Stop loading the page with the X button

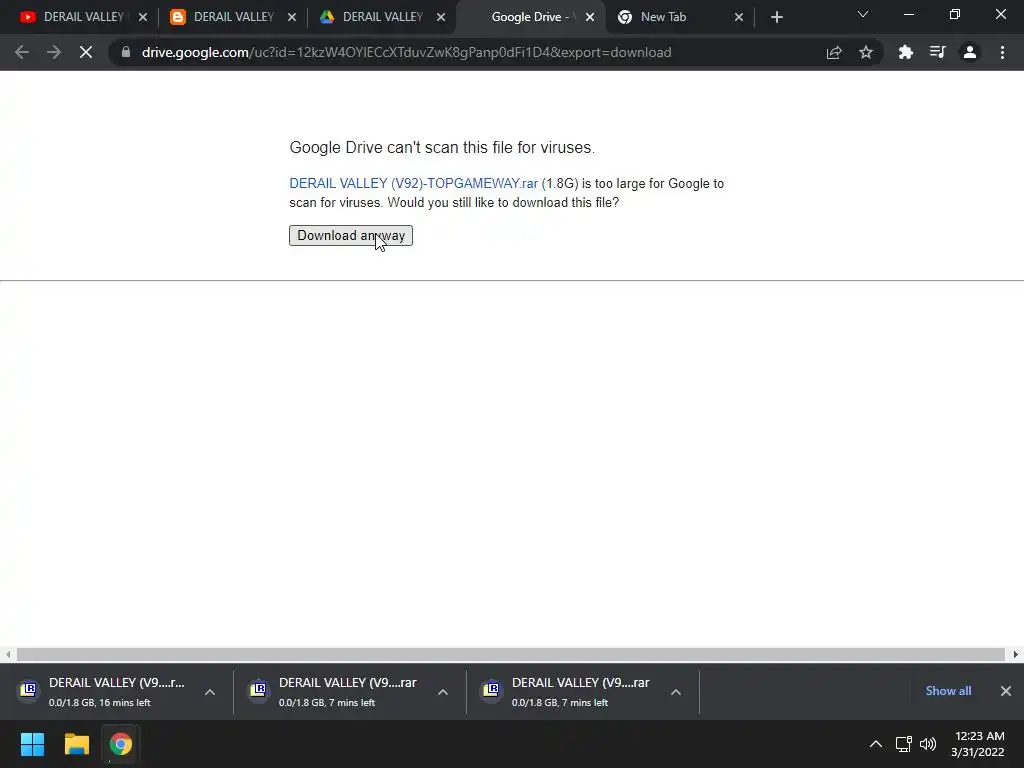(86, 52)
